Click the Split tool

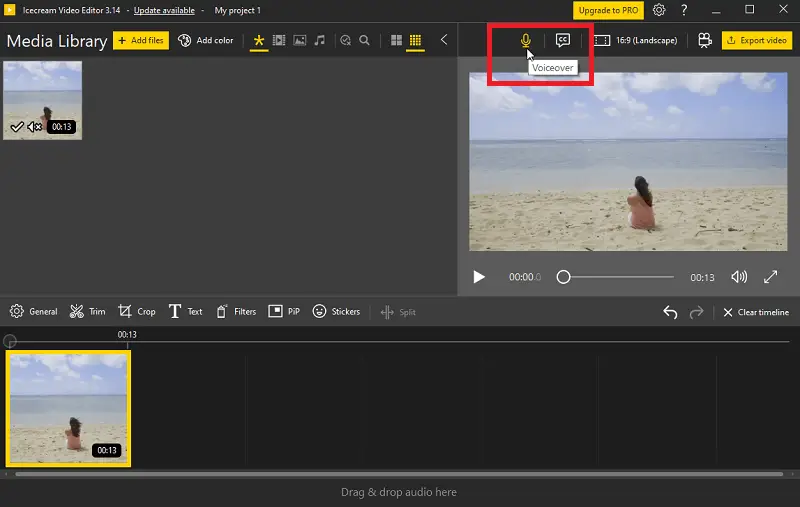coord(398,312)
